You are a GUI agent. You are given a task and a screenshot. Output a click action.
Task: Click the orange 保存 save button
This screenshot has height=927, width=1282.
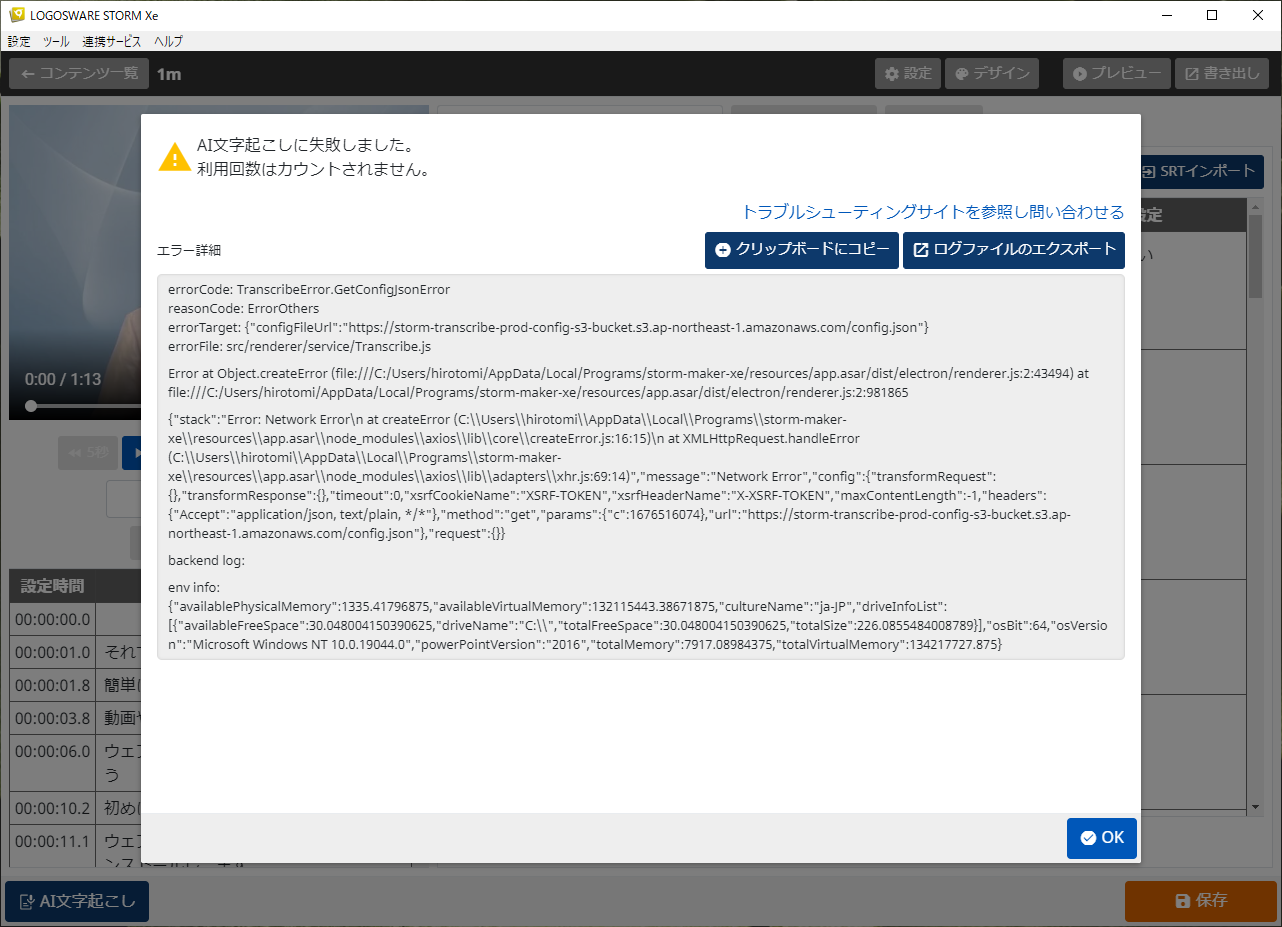(1201, 901)
